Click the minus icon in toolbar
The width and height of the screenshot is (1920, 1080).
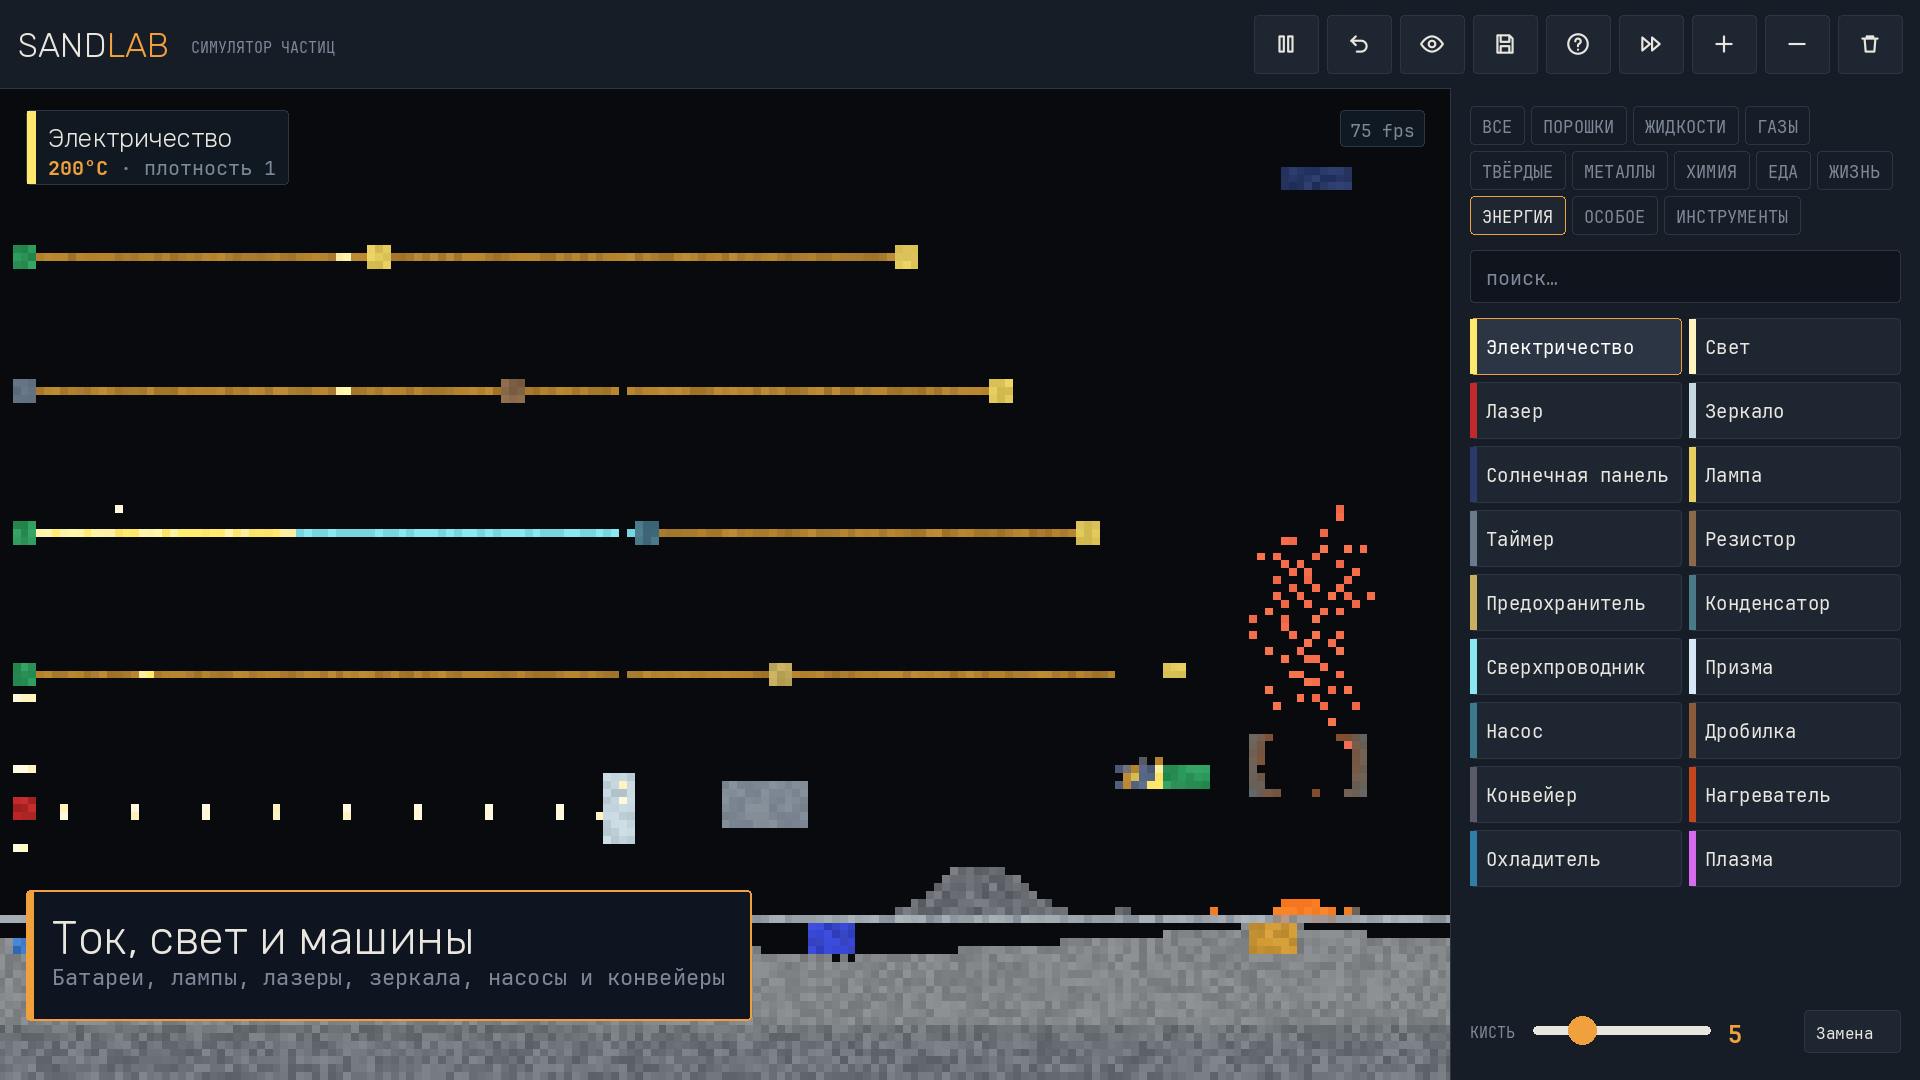(x=1797, y=44)
